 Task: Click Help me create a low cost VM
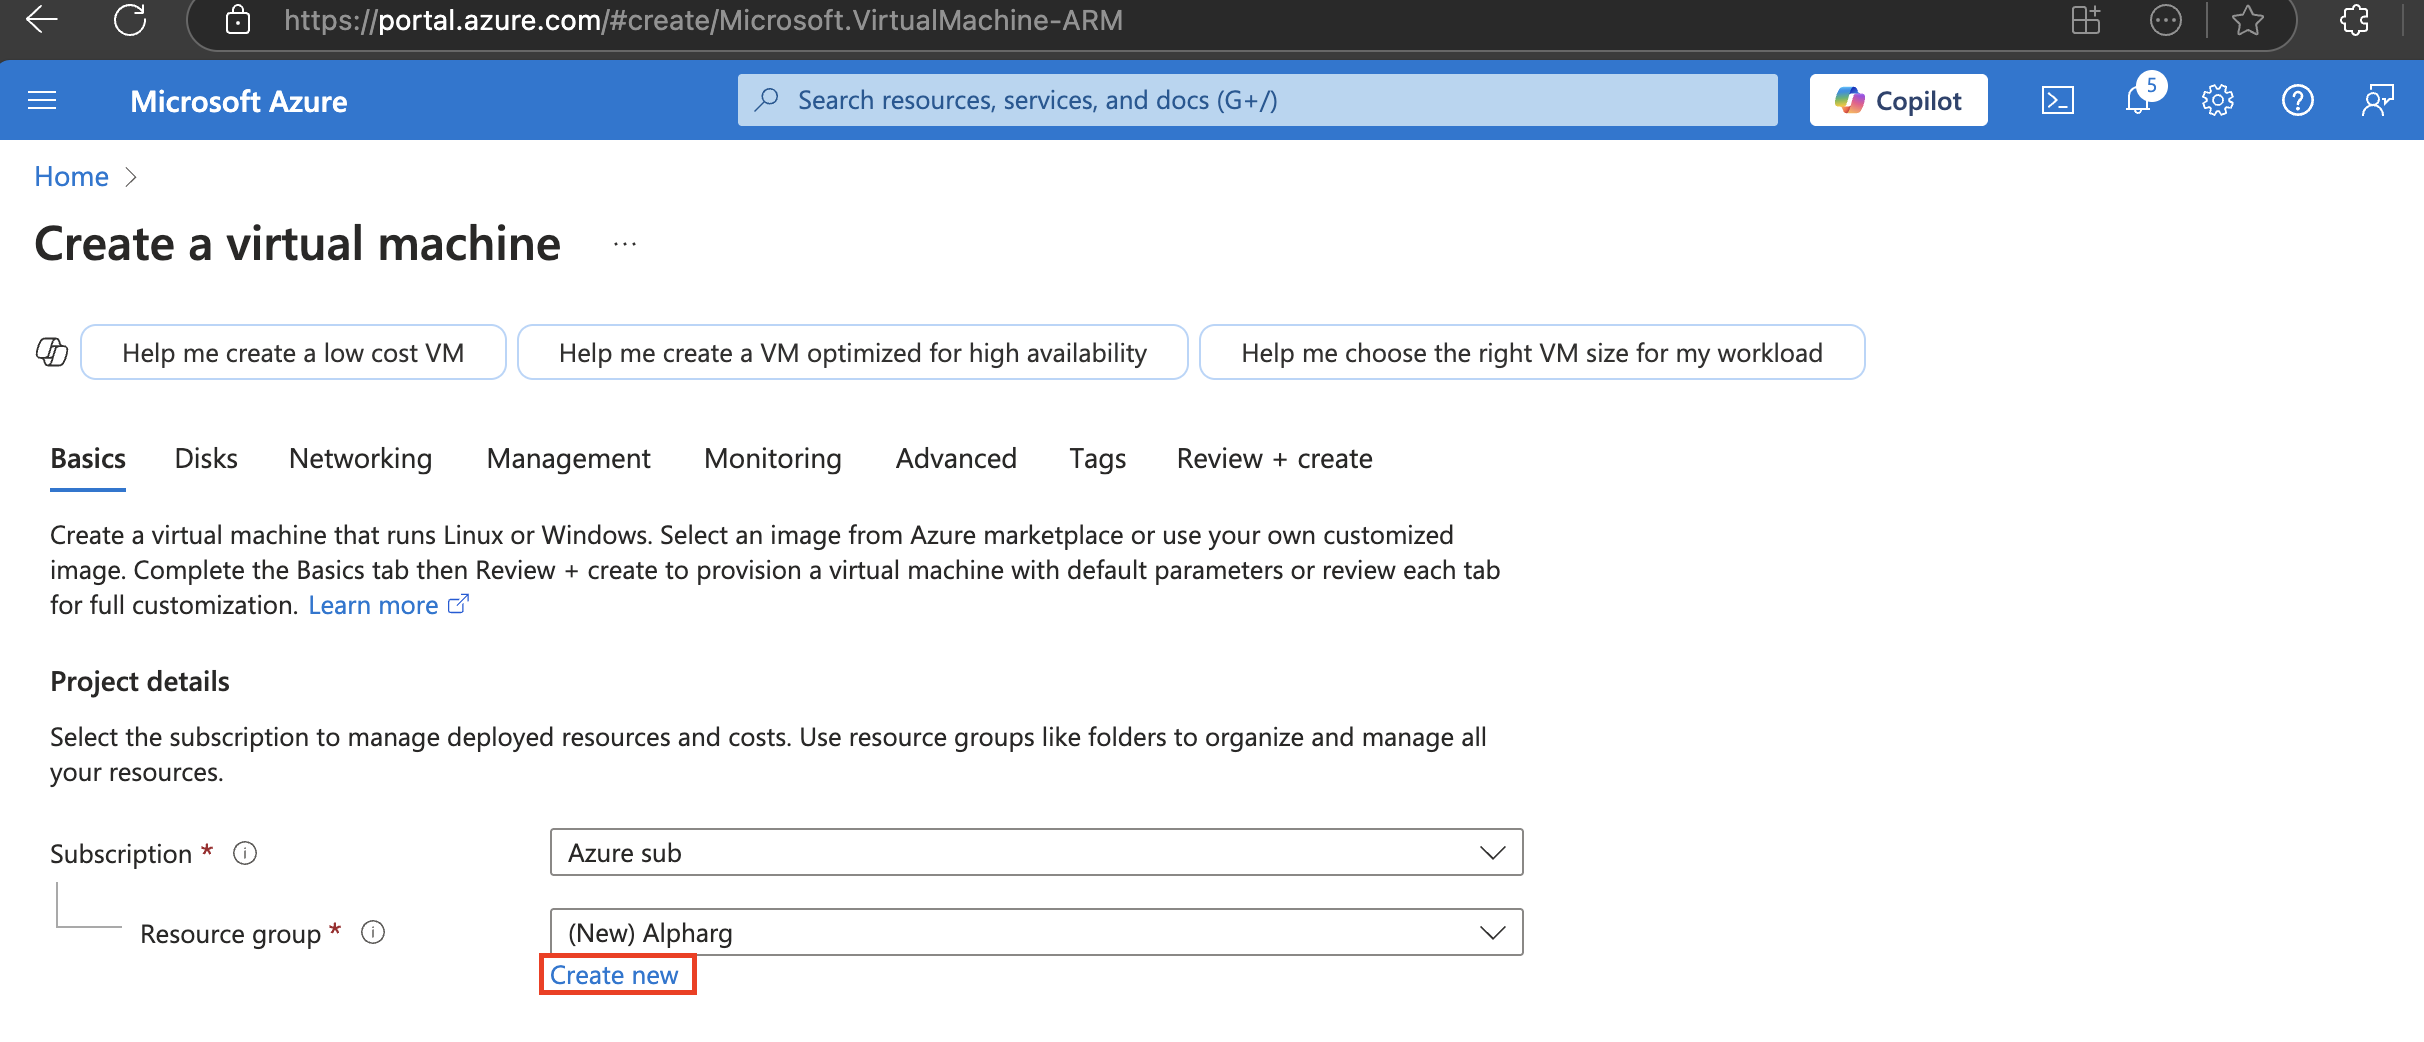click(x=293, y=352)
